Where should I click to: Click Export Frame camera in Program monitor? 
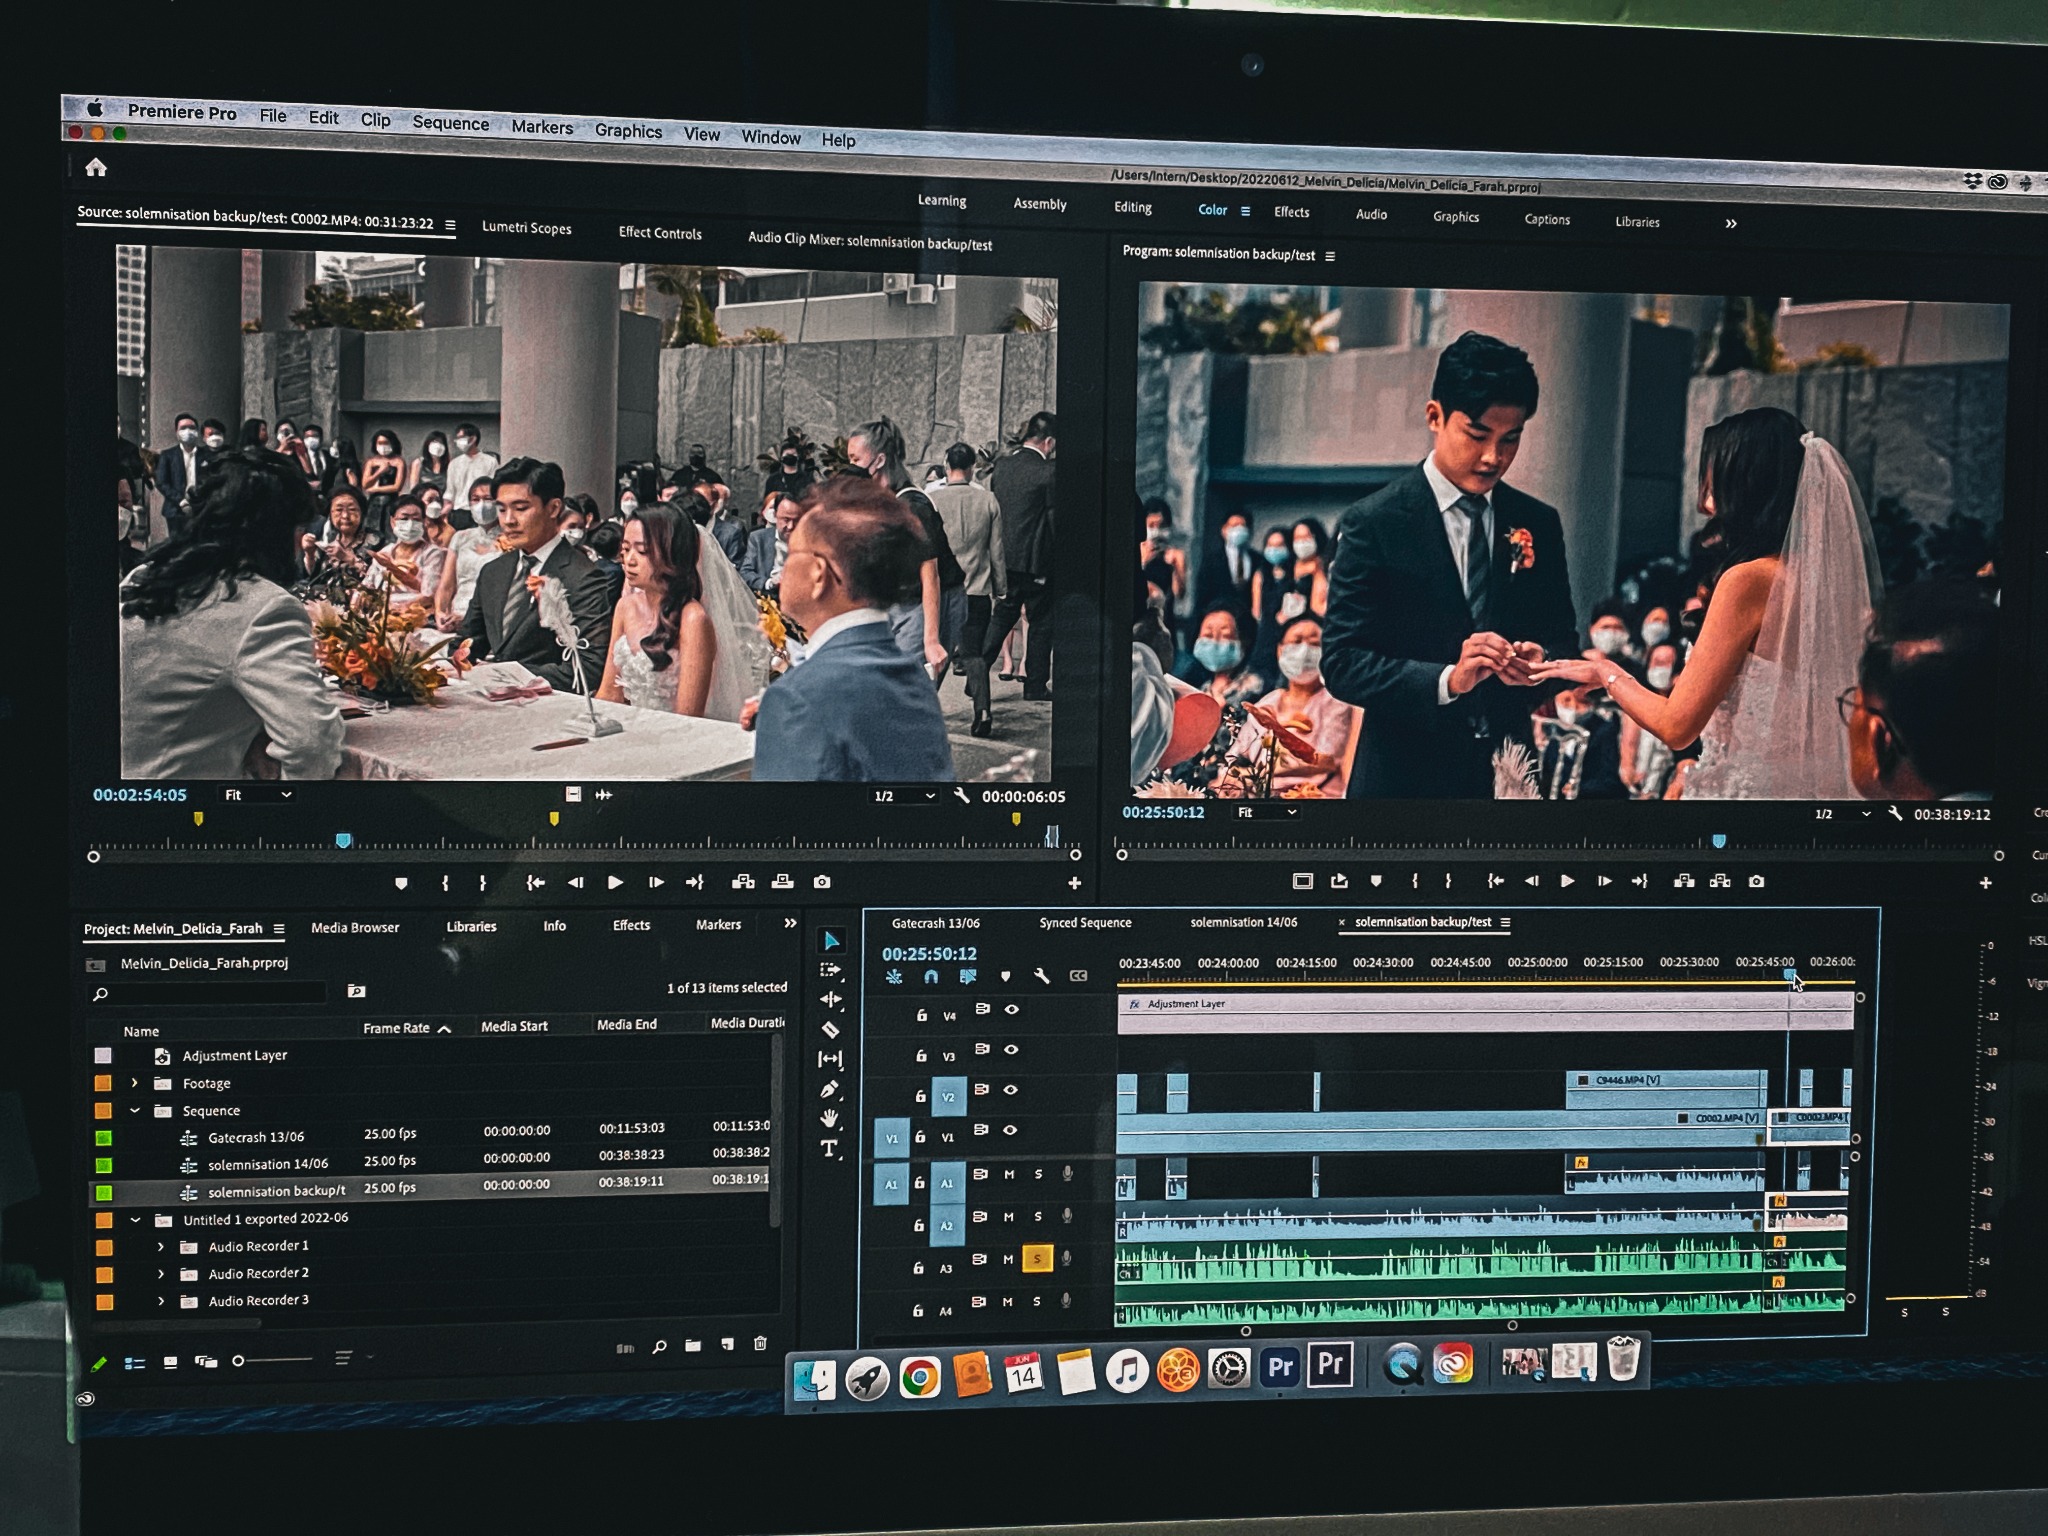1756,881
